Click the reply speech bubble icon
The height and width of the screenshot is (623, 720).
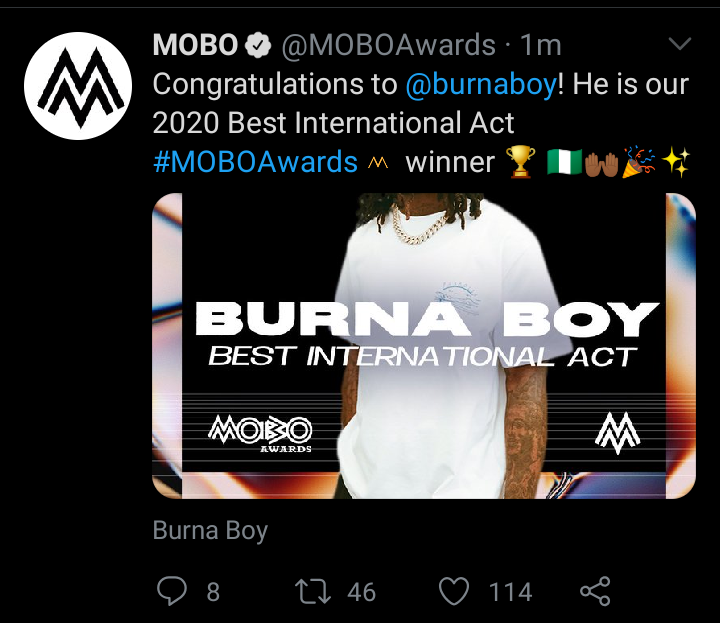(172, 591)
